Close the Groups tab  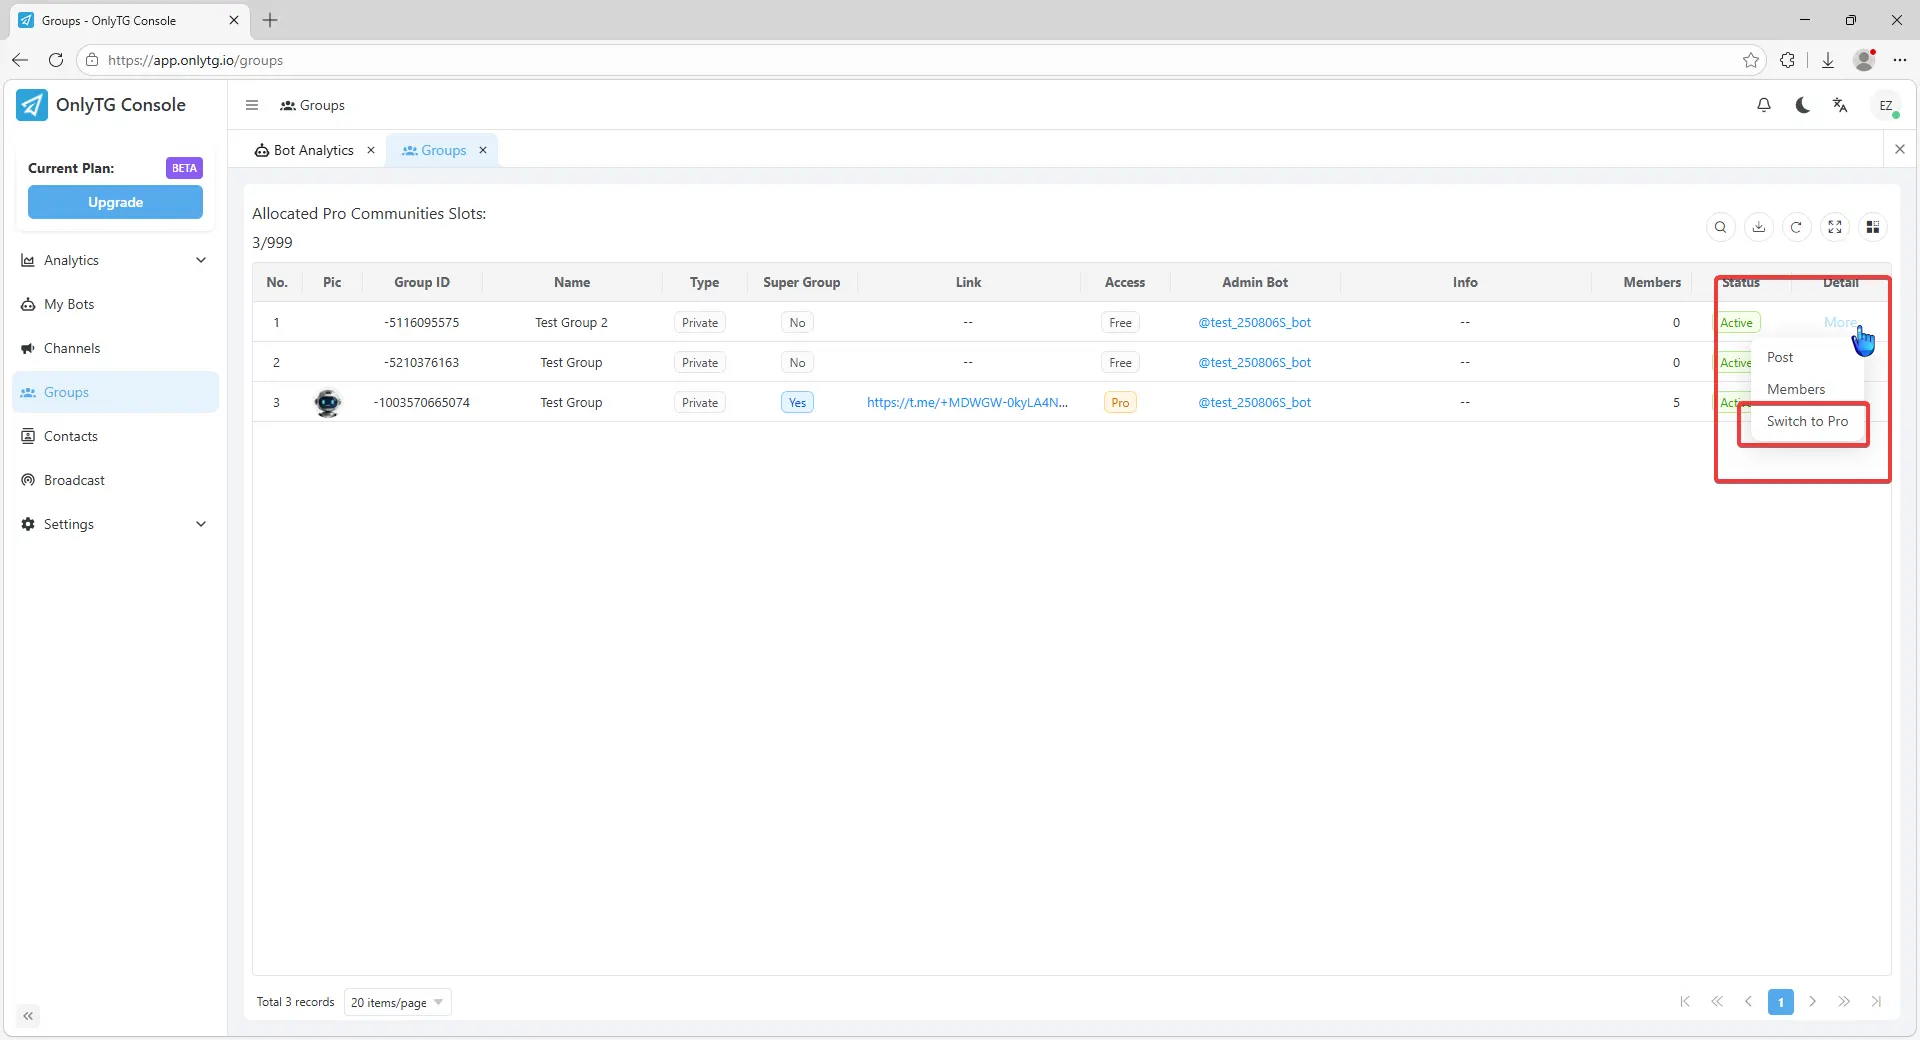(x=483, y=150)
